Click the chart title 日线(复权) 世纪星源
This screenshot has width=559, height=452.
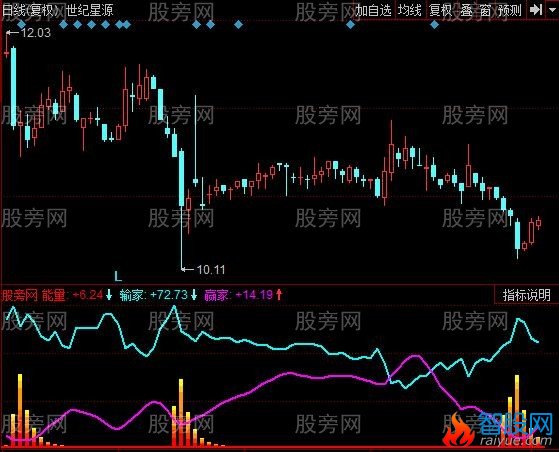tap(57, 10)
